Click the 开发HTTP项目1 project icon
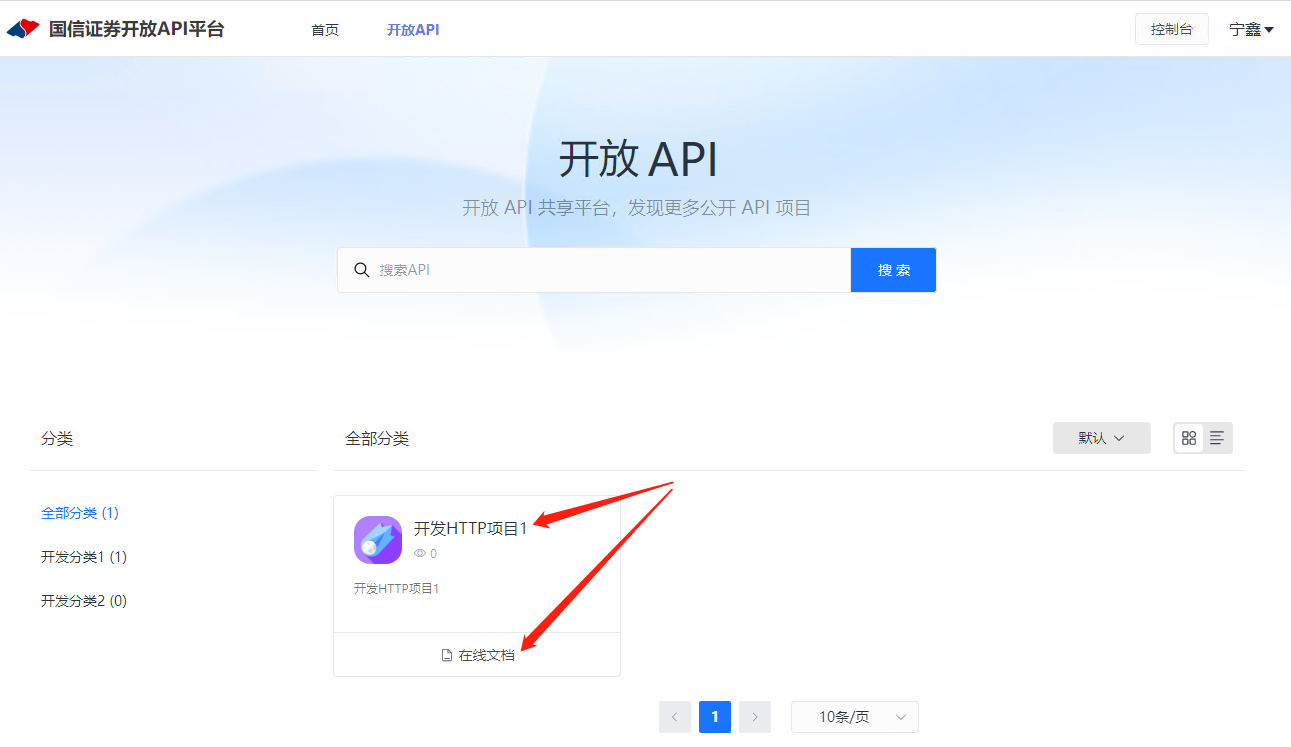Screen dimensions: 1291x747 378,540
